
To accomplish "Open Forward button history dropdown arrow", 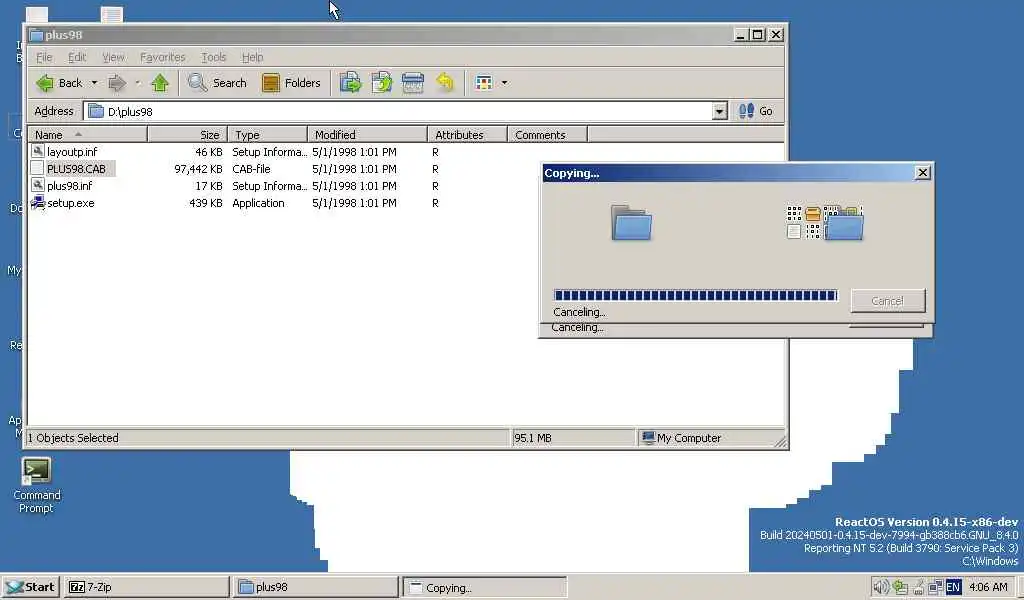I will click(x=137, y=83).
